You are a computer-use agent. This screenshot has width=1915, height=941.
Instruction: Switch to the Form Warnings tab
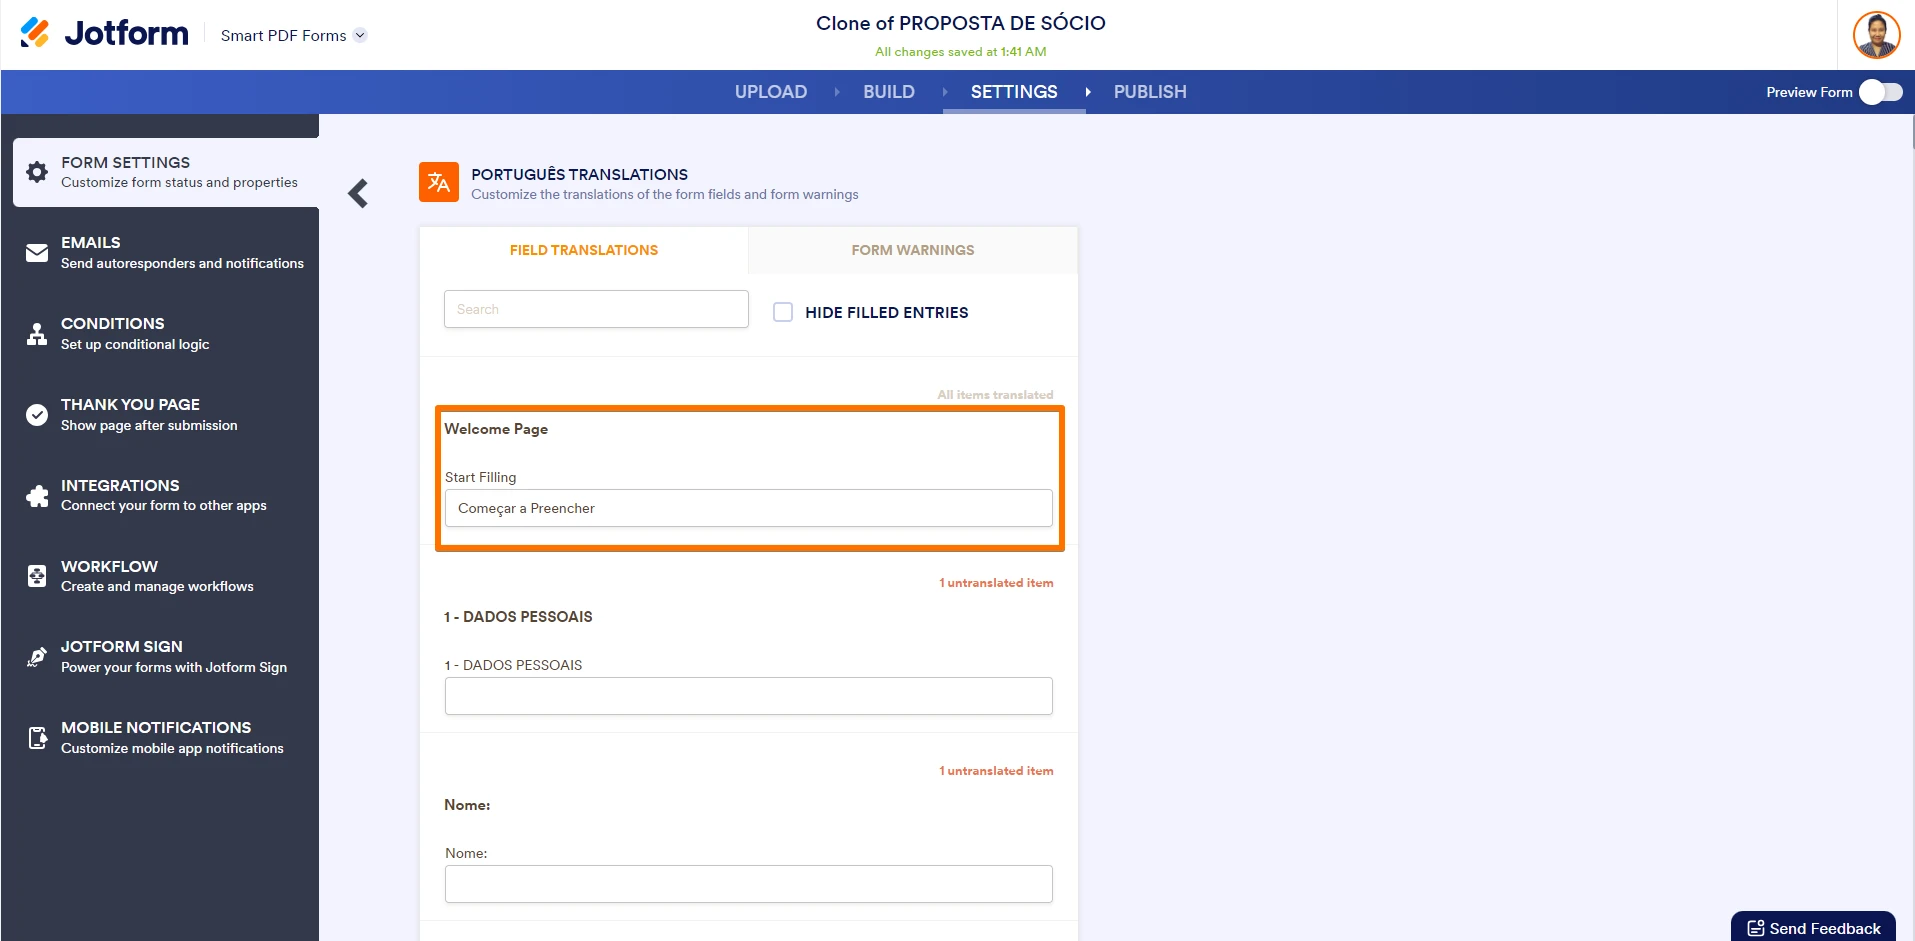[x=912, y=250]
